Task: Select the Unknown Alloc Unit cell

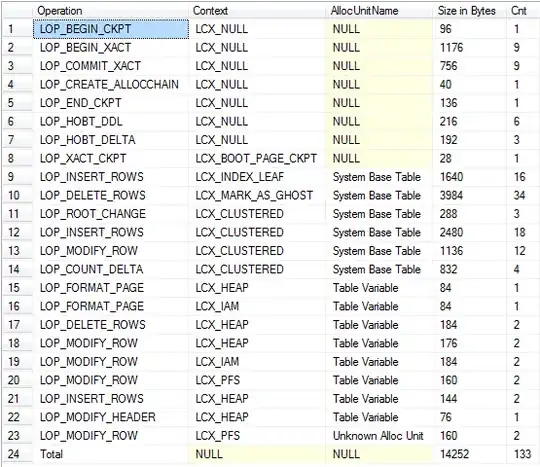Action: point(379,436)
